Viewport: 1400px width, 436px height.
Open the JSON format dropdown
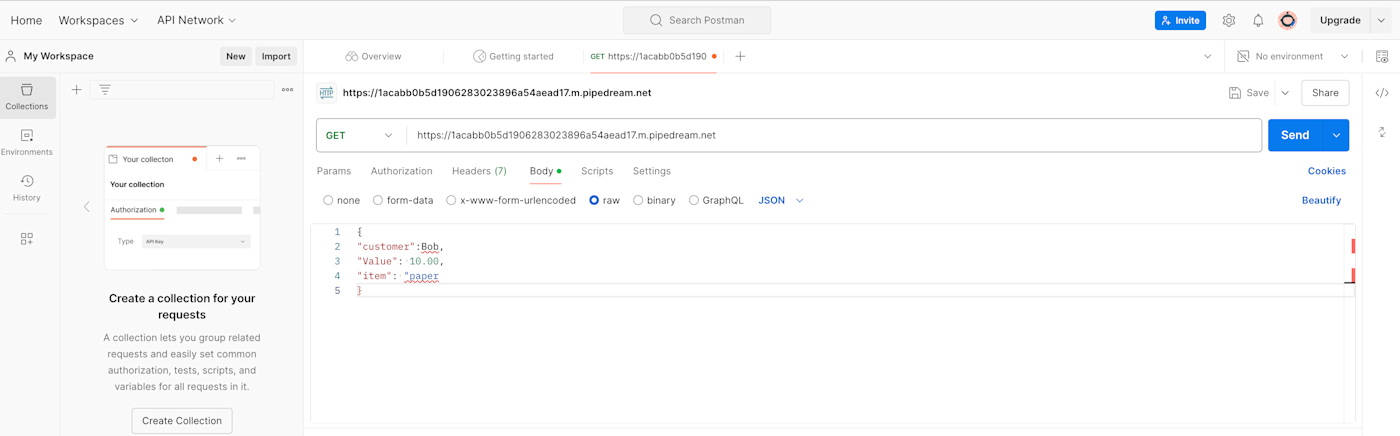pos(781,200)
